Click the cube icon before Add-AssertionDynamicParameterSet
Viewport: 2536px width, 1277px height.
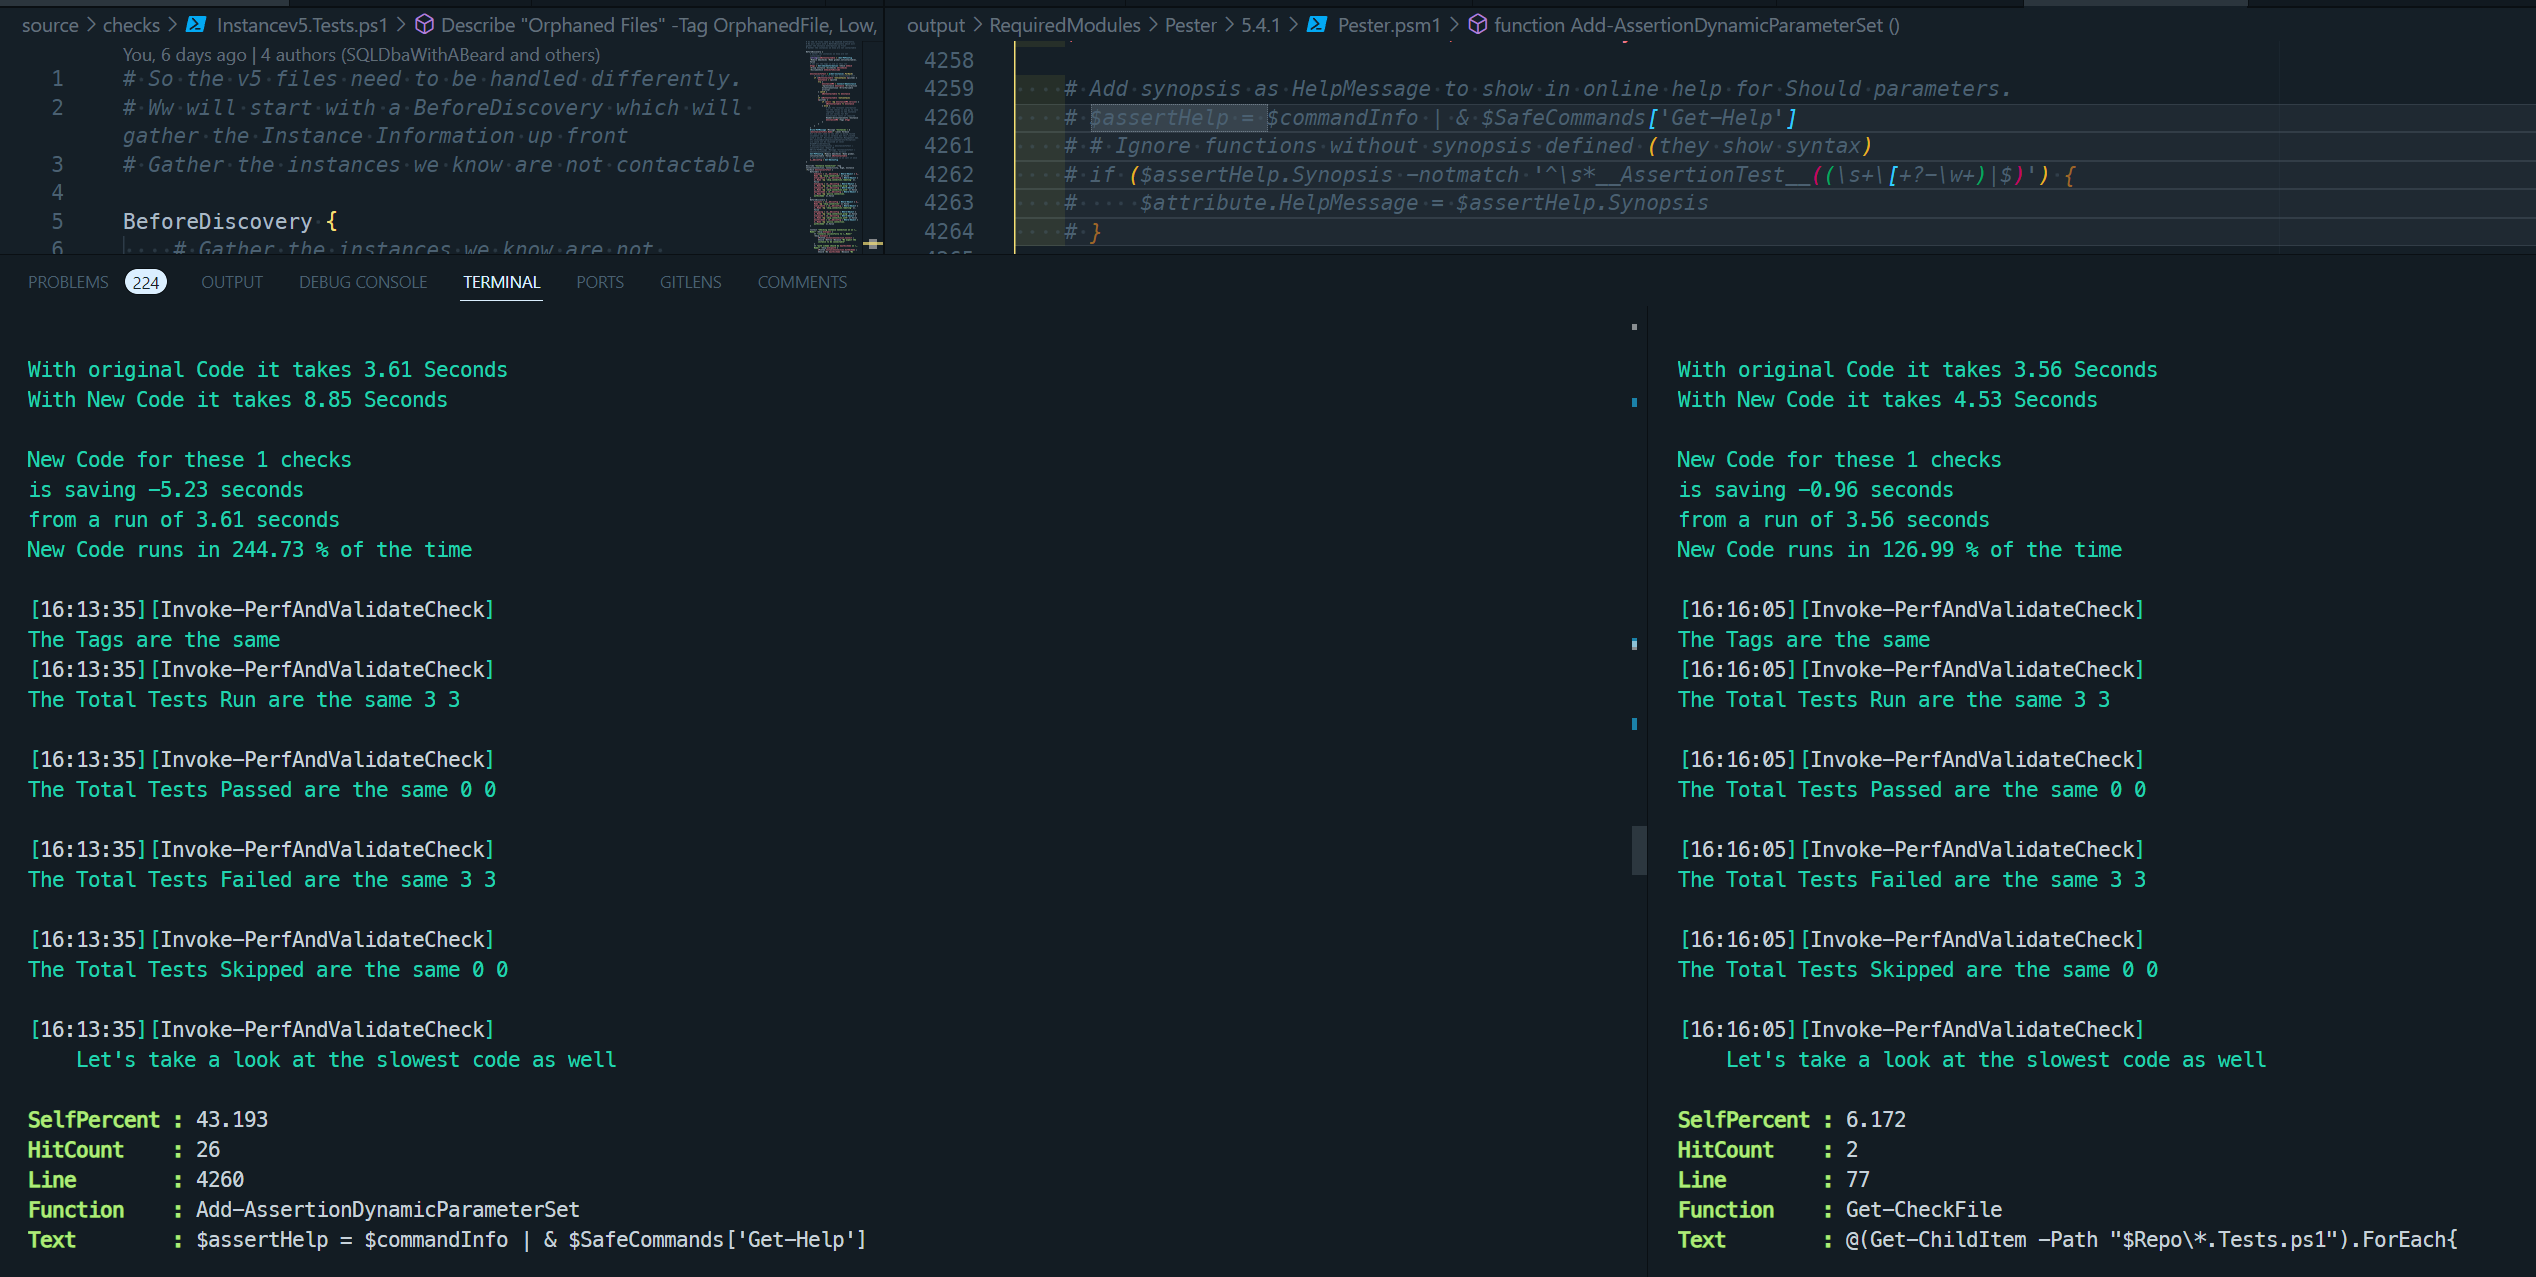click(1477, 25)
